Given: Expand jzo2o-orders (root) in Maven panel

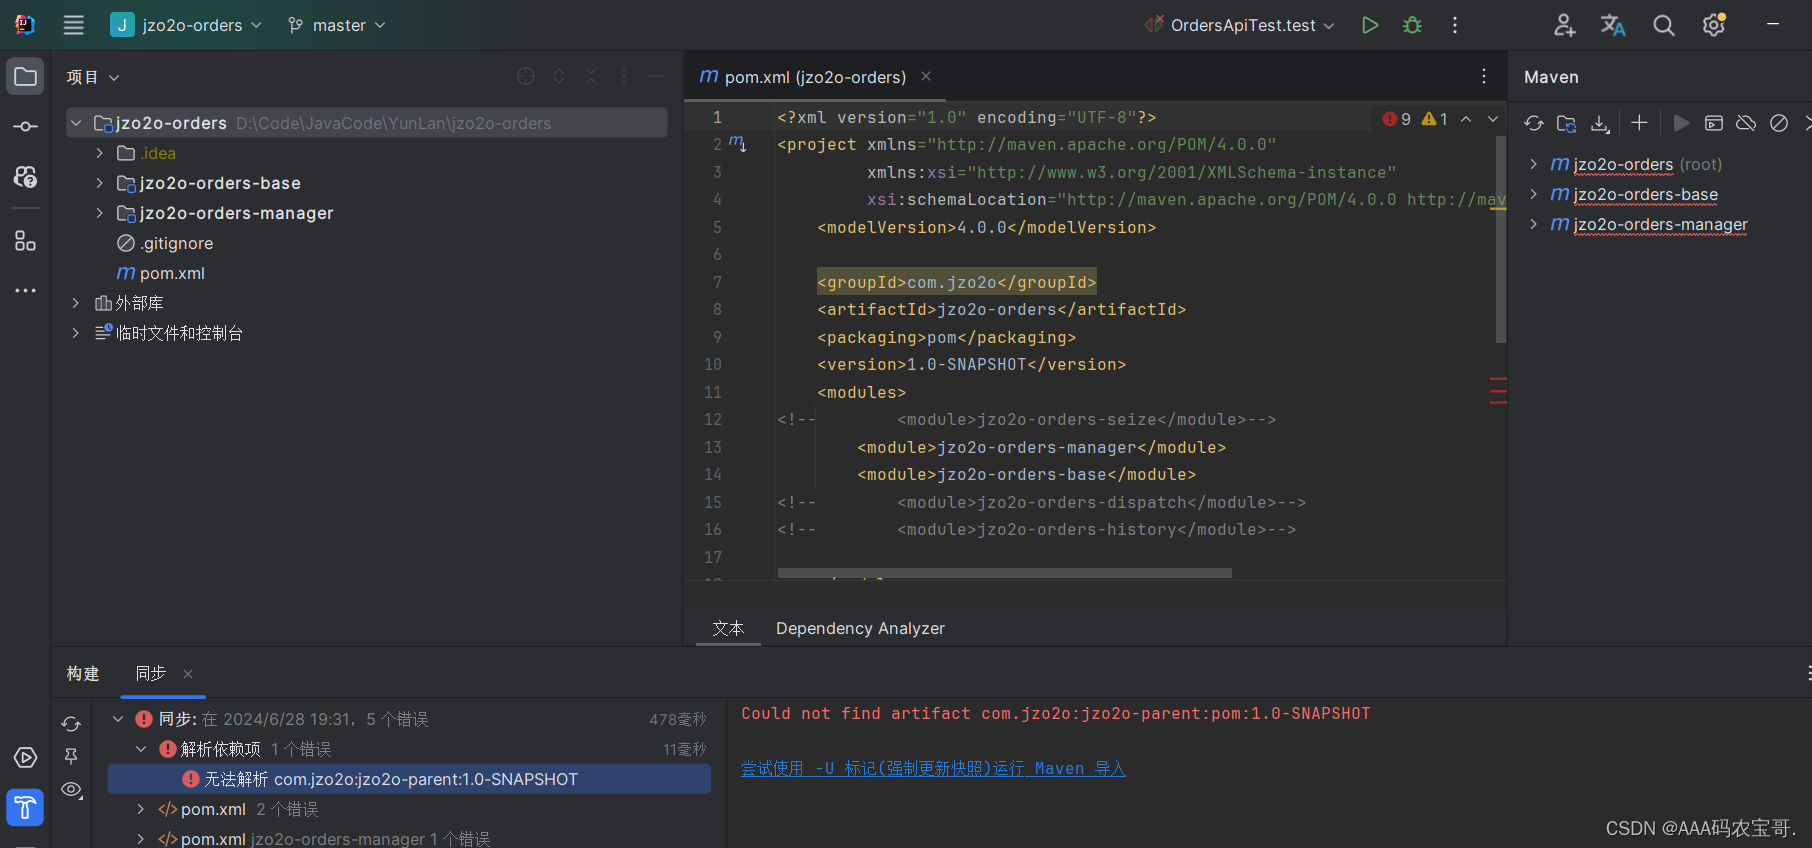Looking at the screenshot, I should pyautogui.click(x=1533, y=164).
